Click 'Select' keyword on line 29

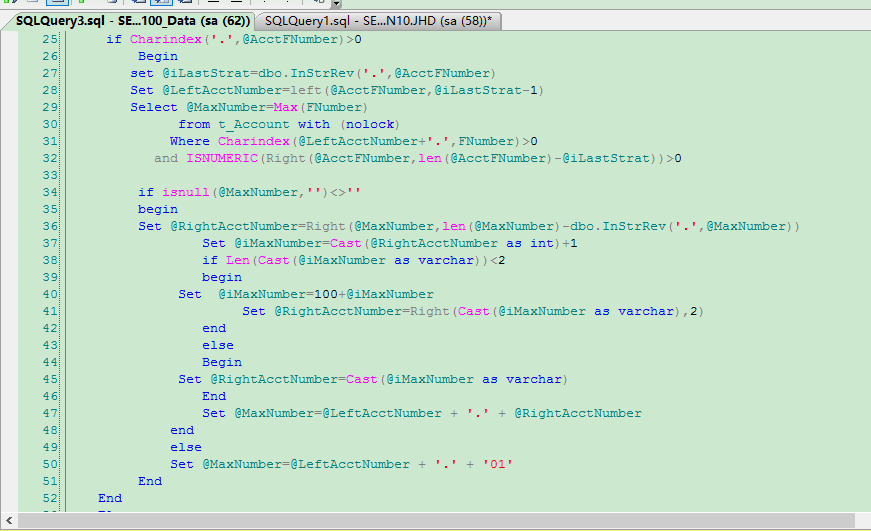(154, 107)
